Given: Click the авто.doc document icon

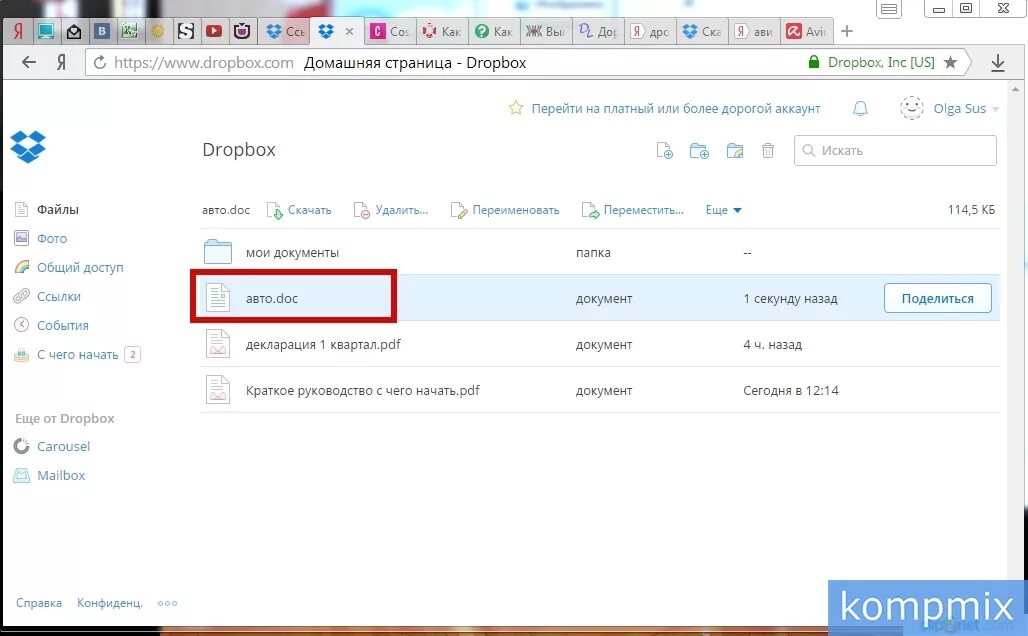Looking at the screenshot, I should click(218, 298).
